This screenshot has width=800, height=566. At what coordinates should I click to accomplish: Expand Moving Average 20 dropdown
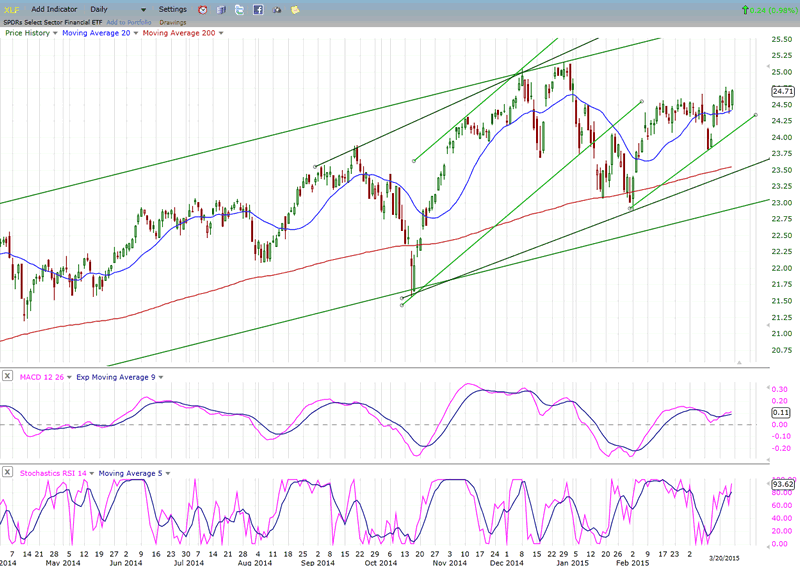click(x=136, y=33)
